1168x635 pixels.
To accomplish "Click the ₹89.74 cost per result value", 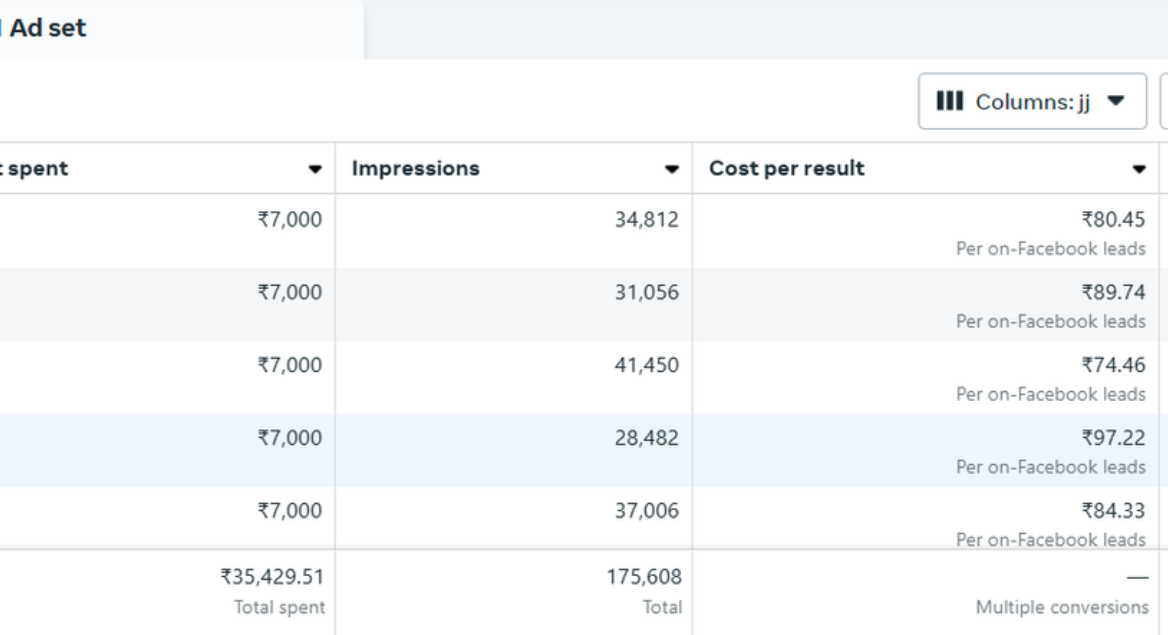I will [x=1114, y=292].
